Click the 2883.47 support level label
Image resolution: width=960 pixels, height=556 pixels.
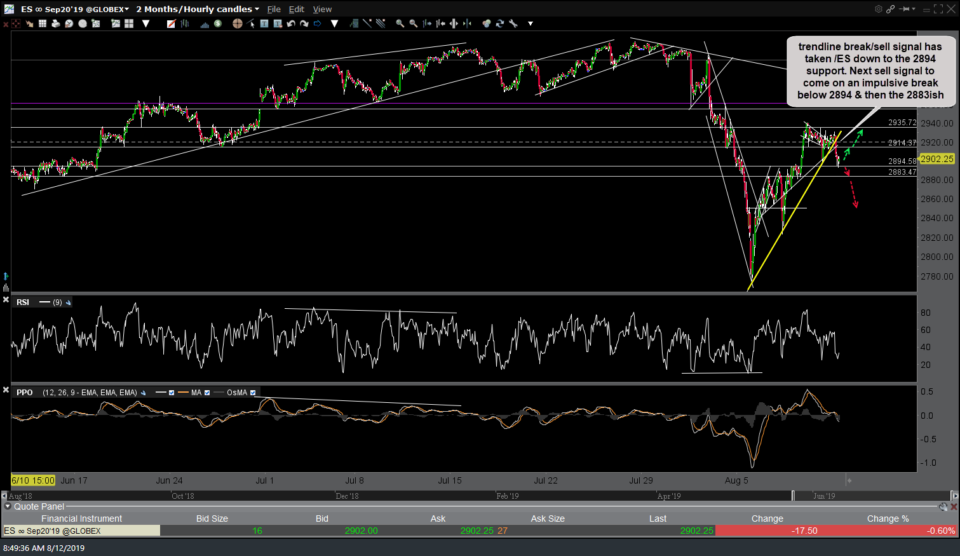902,172
